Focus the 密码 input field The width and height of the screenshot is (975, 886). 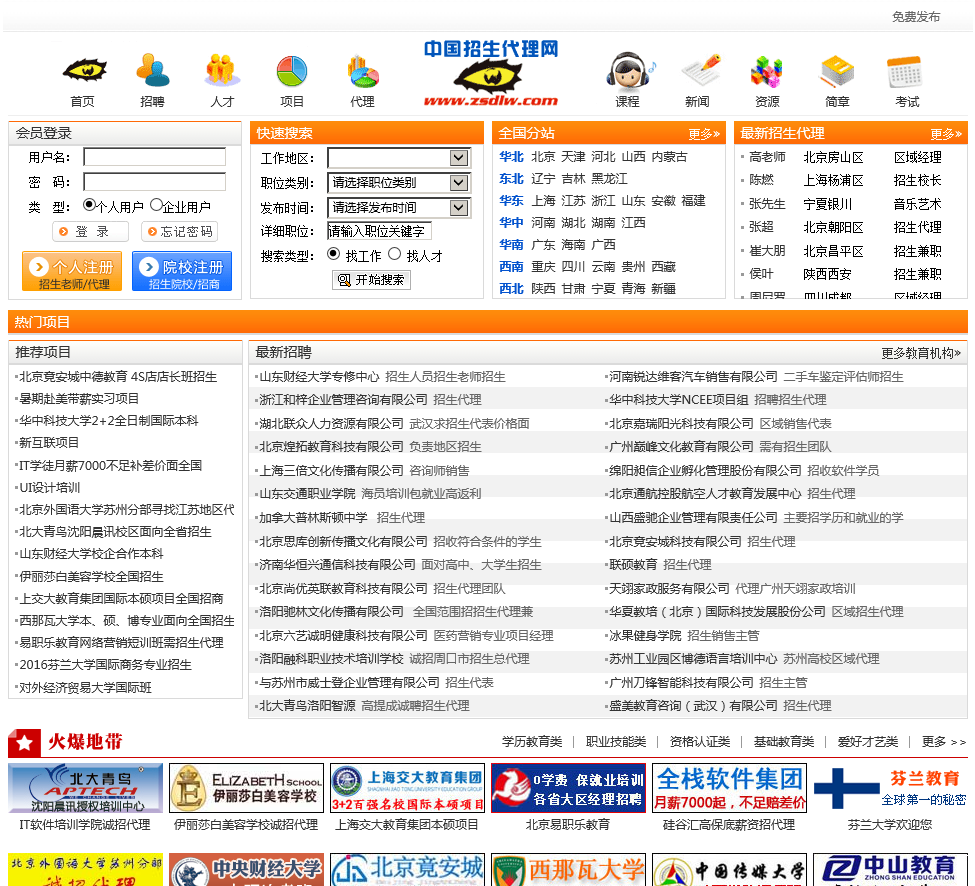[x=154, y=182]
